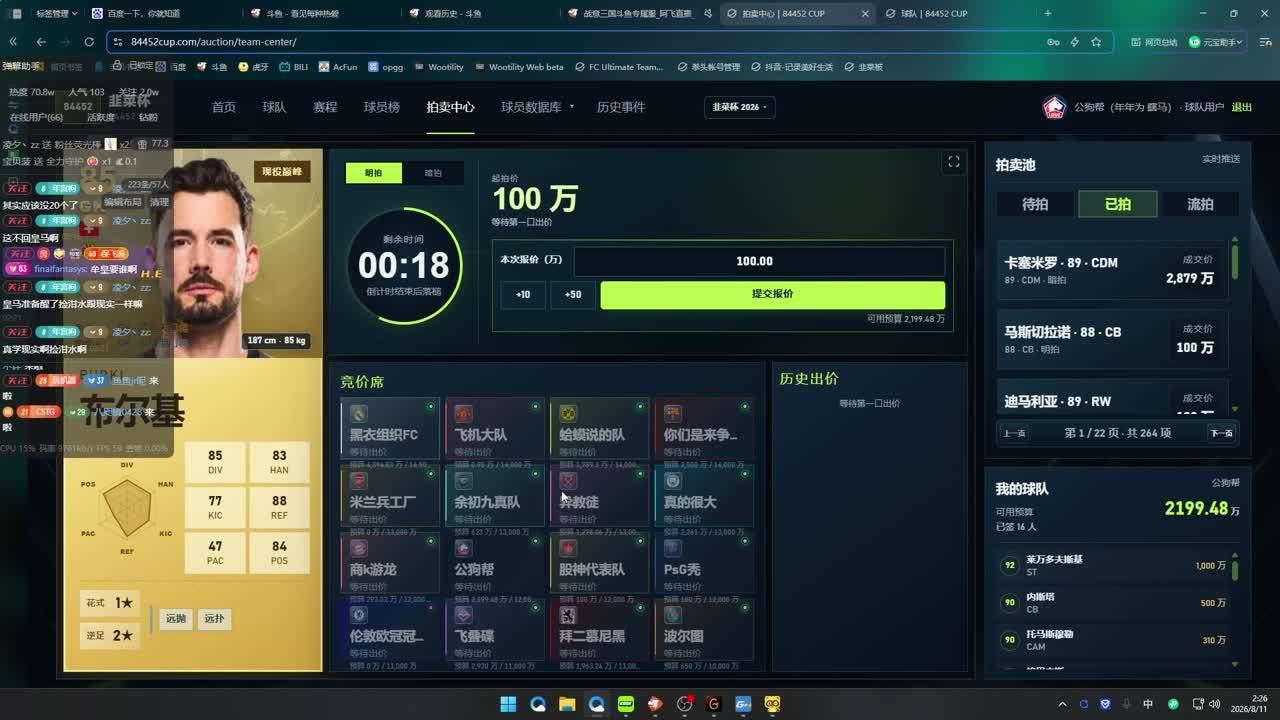Open the 韭菜杯 2026 season dropdown
The image size is (1280, 720).
[x=741, y=107]
